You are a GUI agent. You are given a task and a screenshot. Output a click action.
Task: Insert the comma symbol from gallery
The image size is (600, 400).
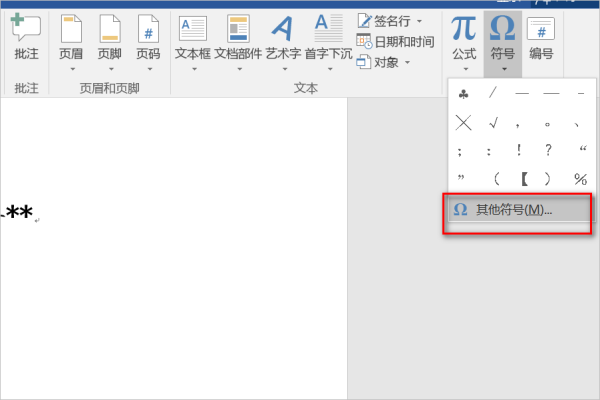tap(517, 125)
